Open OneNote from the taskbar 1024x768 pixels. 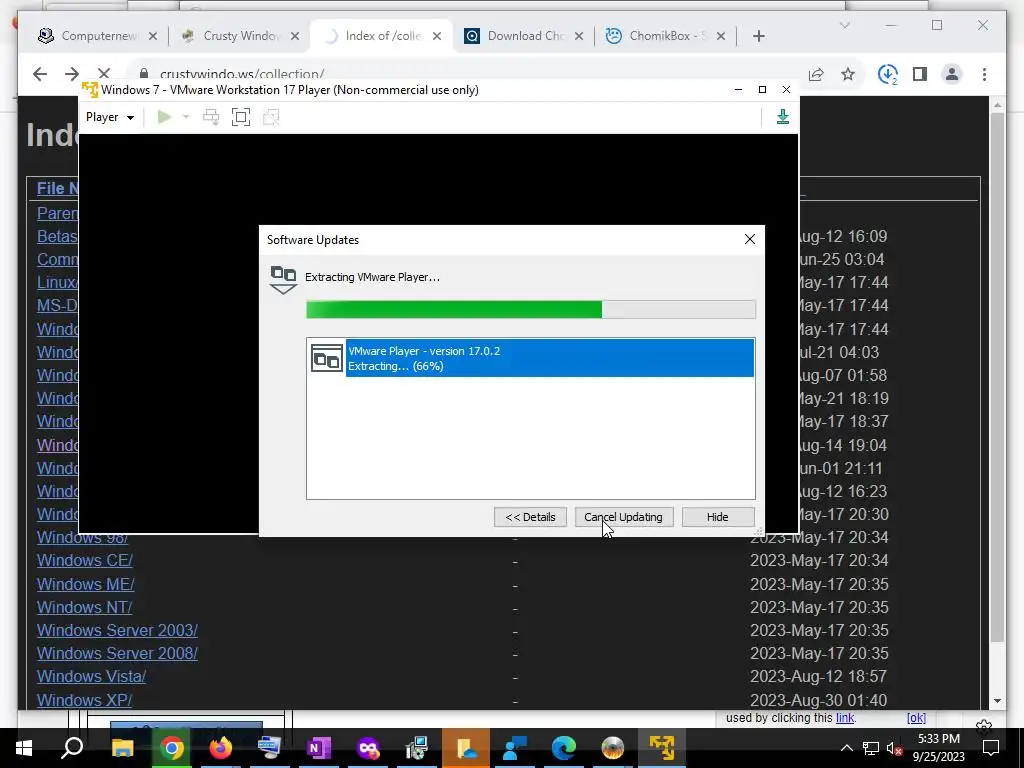pyautogui.click(x=319, y=748)
